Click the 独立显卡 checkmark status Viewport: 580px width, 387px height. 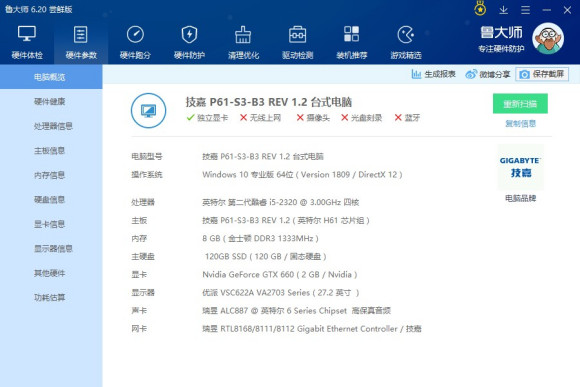click(207, 118)
